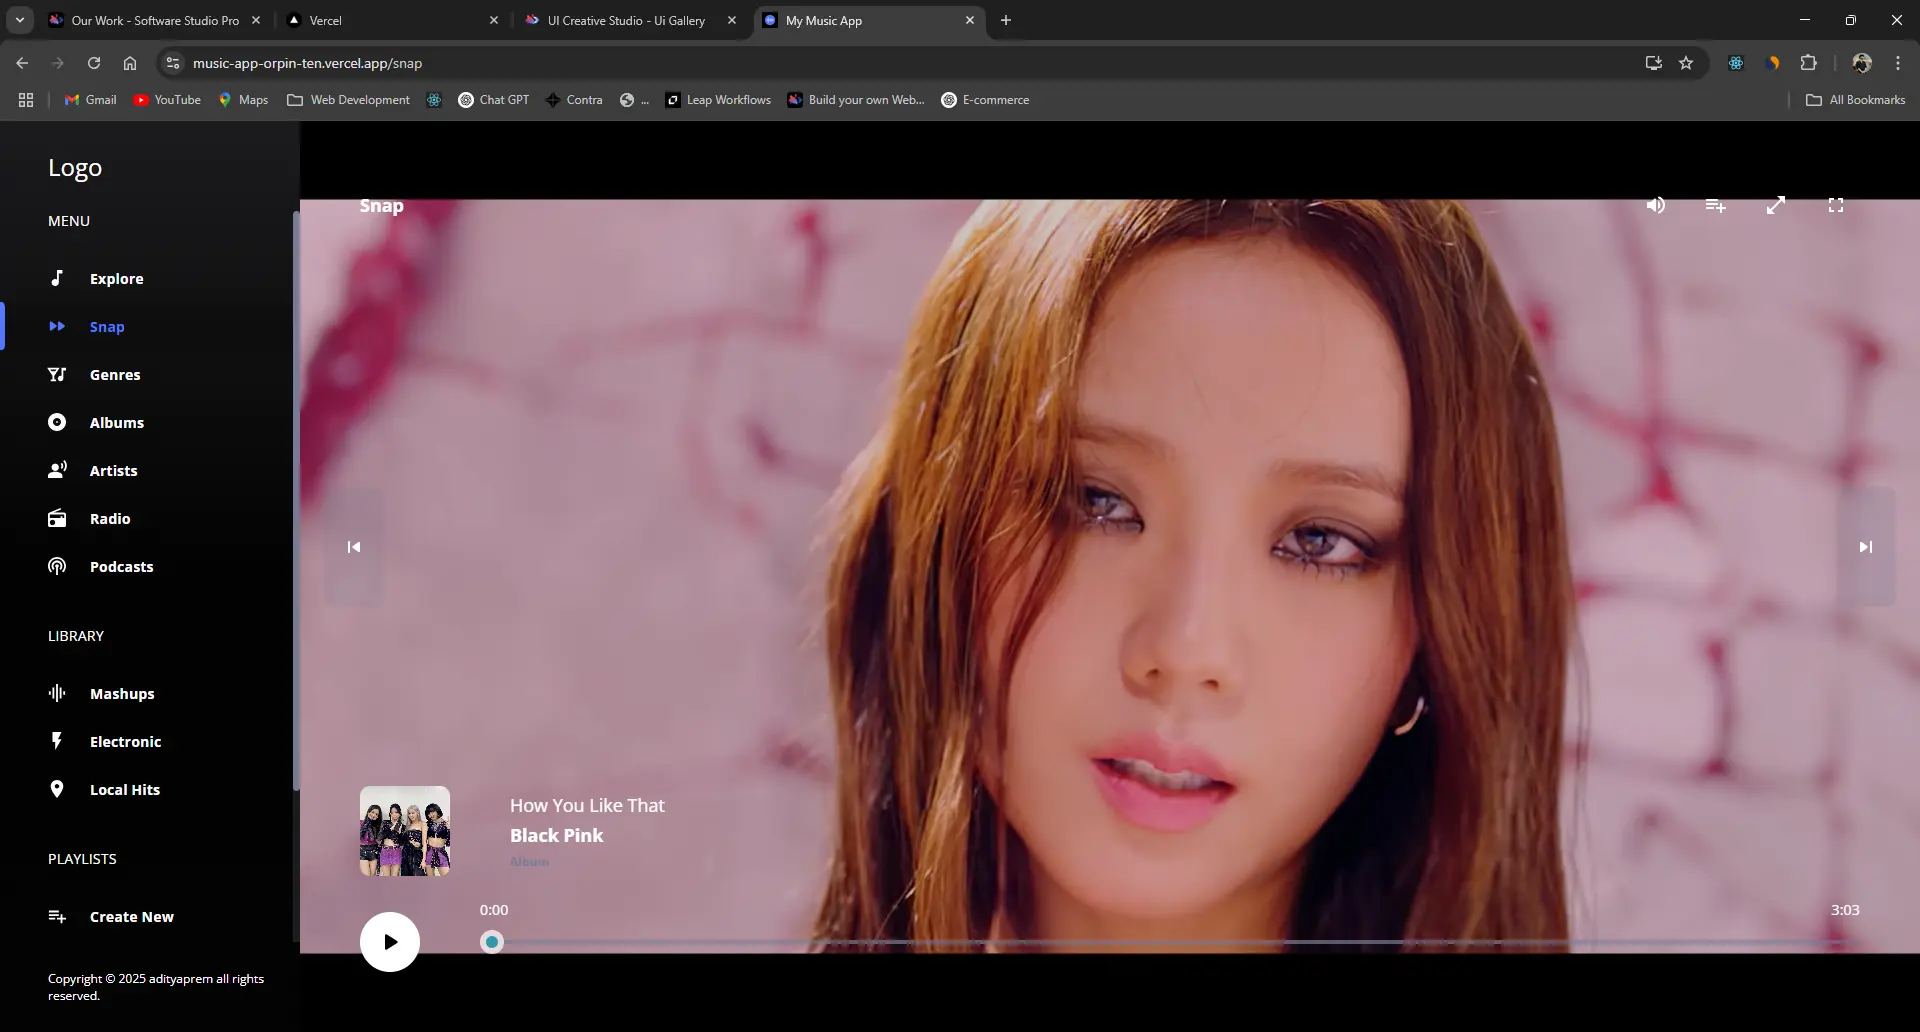
Task: Toggle fullscreen on the player
Action: pyautogui.click(x=1836, y=205)
